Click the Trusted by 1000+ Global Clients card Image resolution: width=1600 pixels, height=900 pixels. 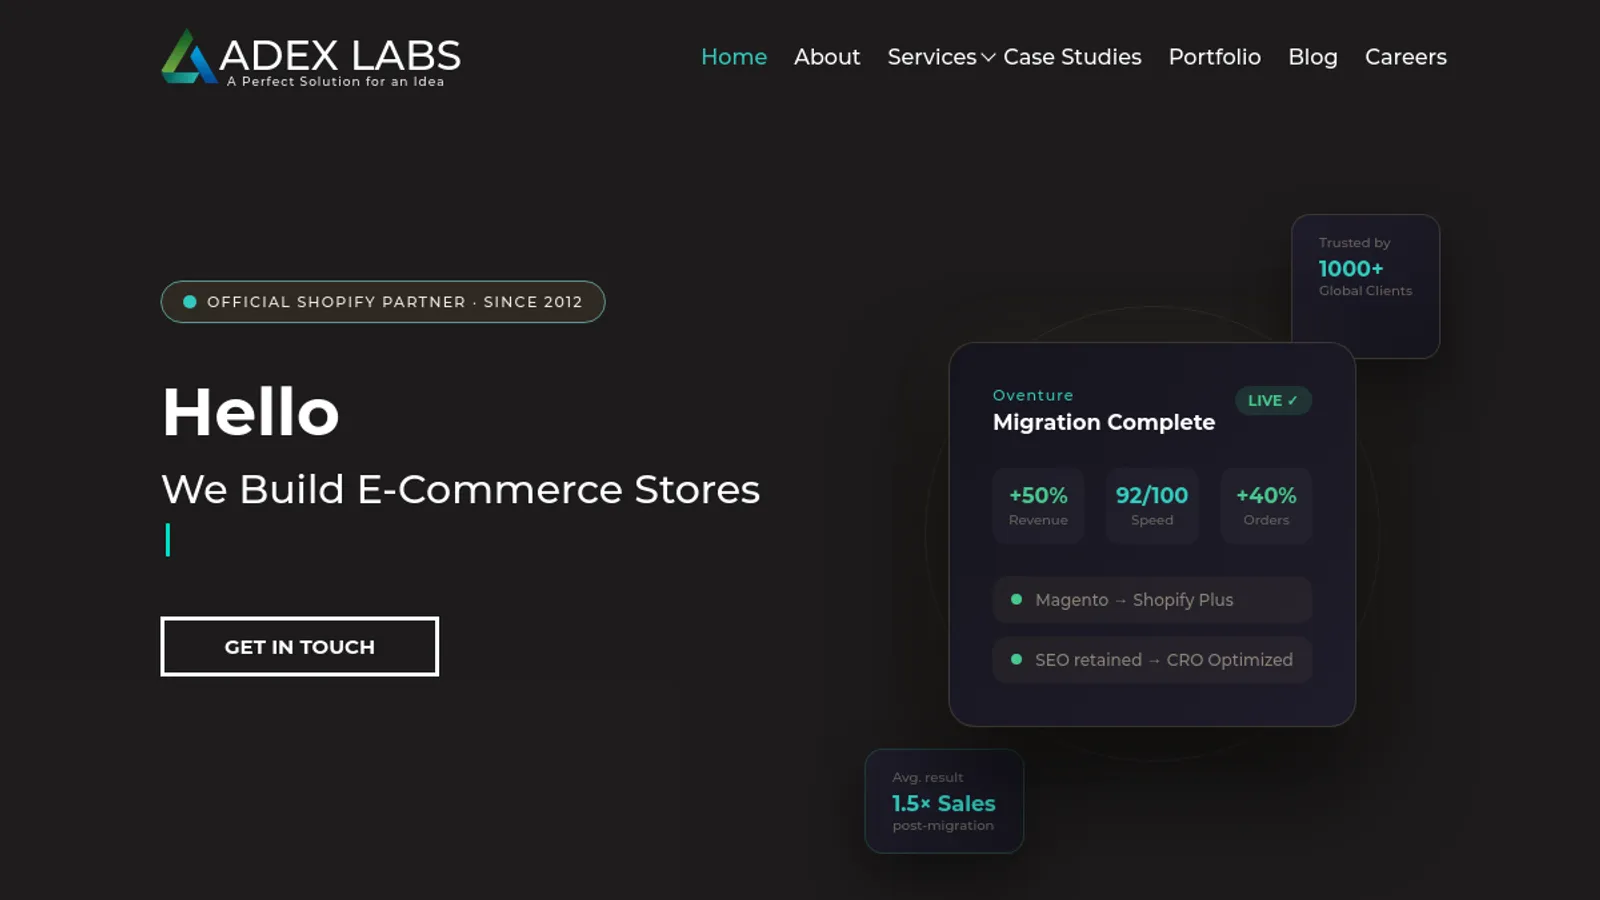(x=1366, y=286)
